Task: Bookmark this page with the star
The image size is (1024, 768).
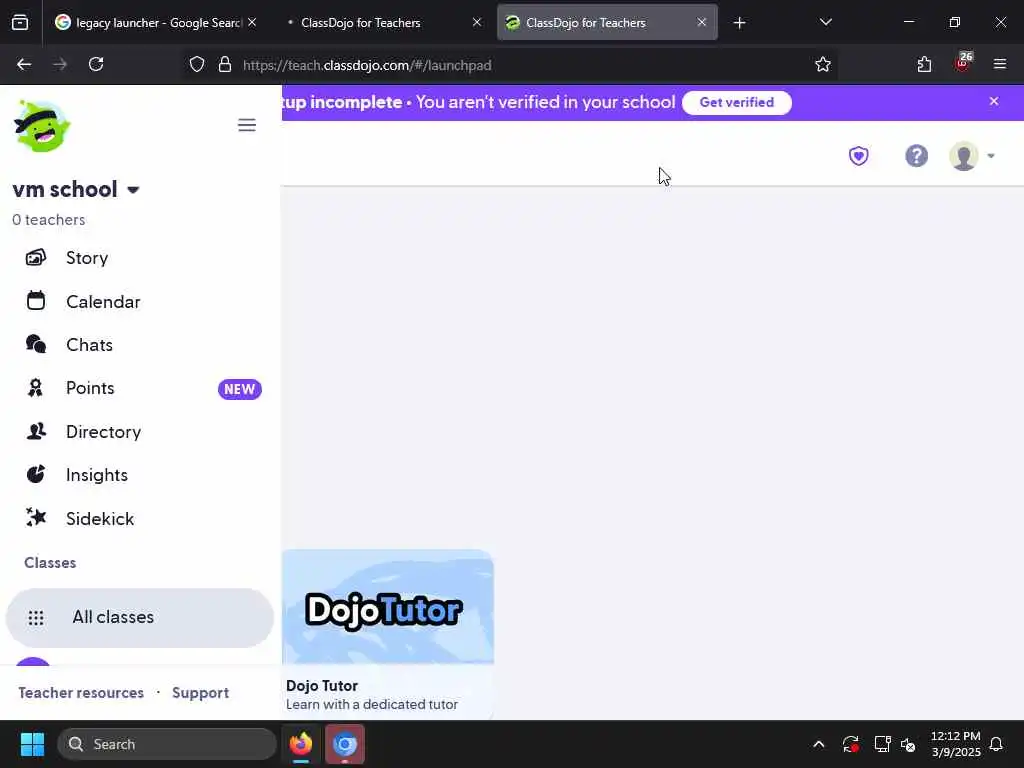Action: click(x=823, y=65)
